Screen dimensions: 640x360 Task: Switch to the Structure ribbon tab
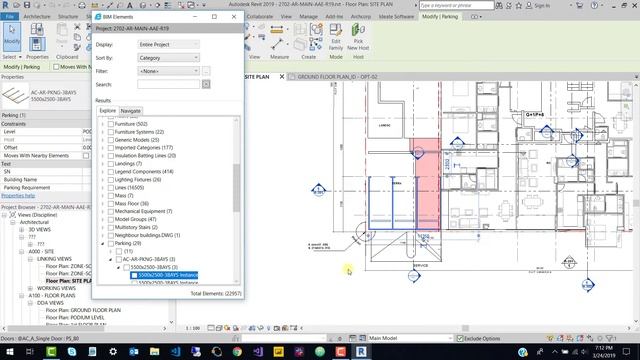(x=68, y=17)
